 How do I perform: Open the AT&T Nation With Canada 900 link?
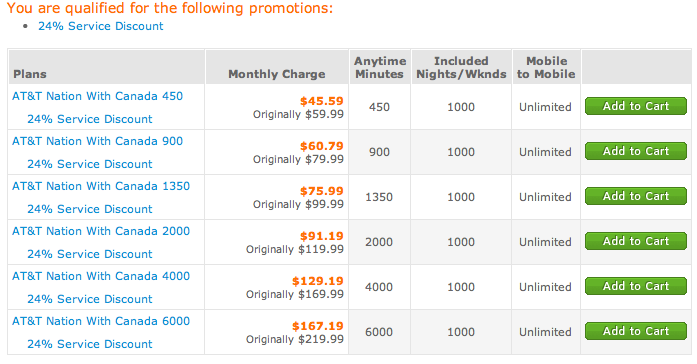(97, 141)
